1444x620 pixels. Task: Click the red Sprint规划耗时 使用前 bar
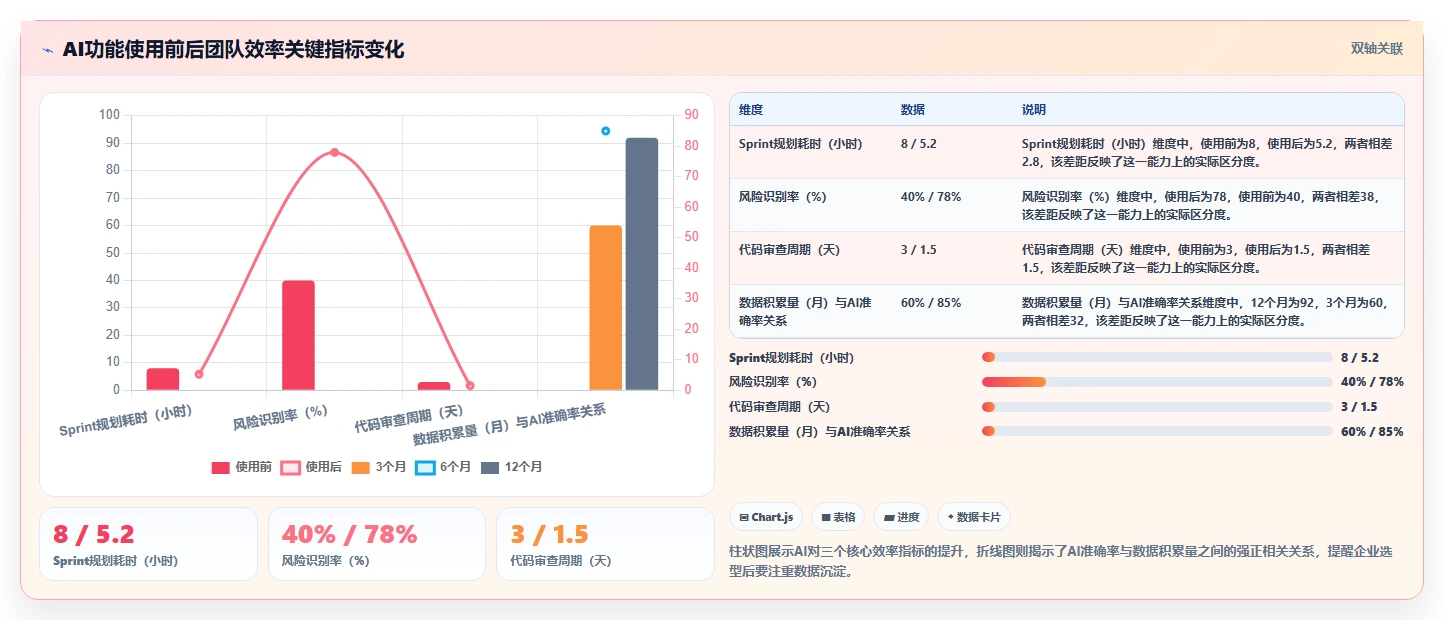(x=163, y=379)
